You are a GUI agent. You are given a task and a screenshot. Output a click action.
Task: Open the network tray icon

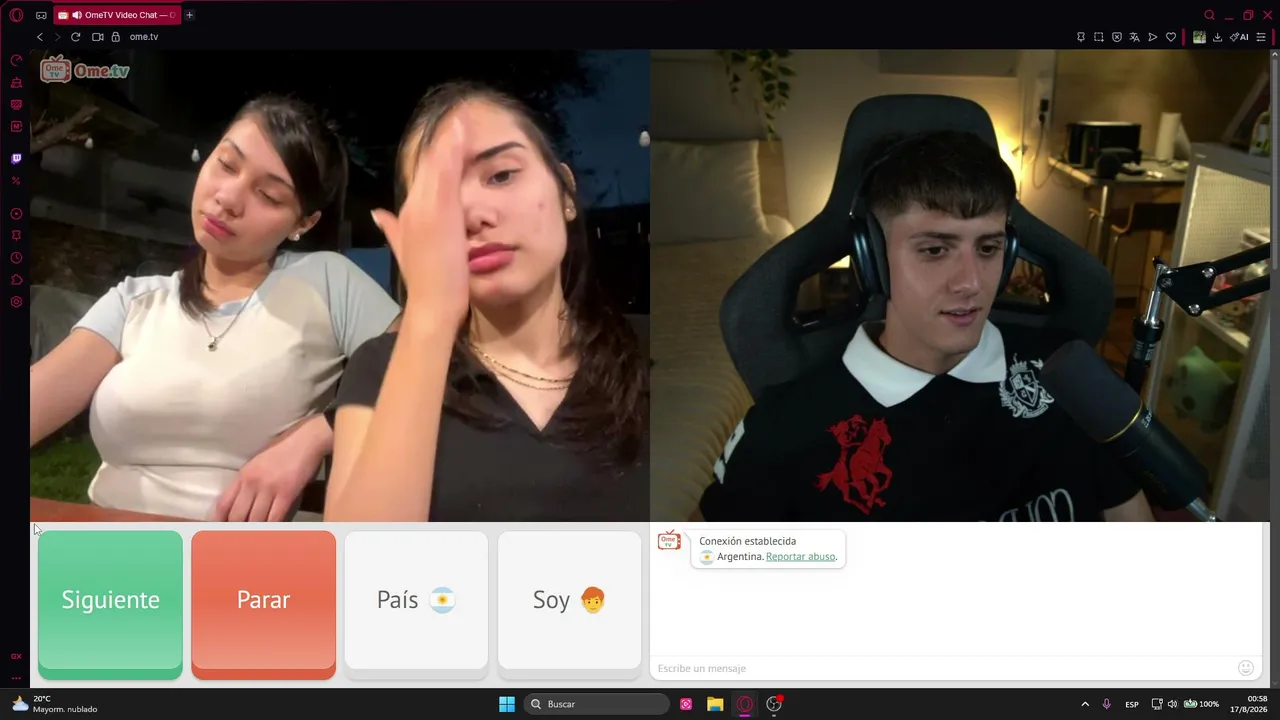click(1157, 704)
